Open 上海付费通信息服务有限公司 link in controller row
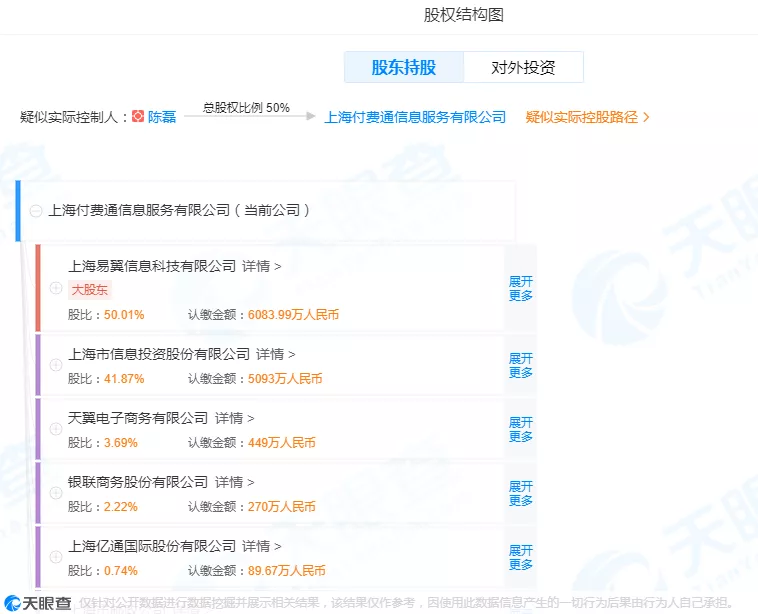758x614 pixels. (415, 117)
